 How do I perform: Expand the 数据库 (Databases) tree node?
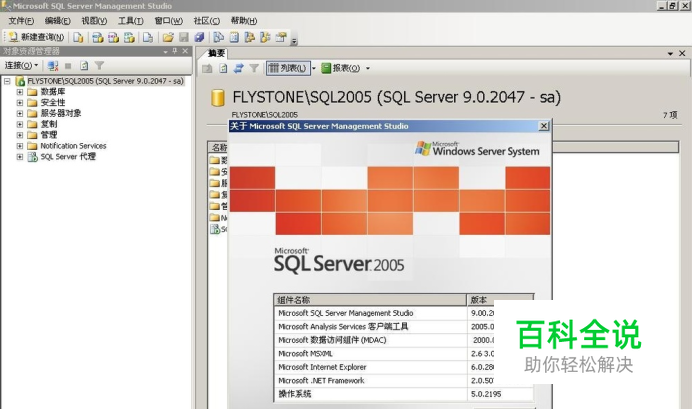[20, 92]
